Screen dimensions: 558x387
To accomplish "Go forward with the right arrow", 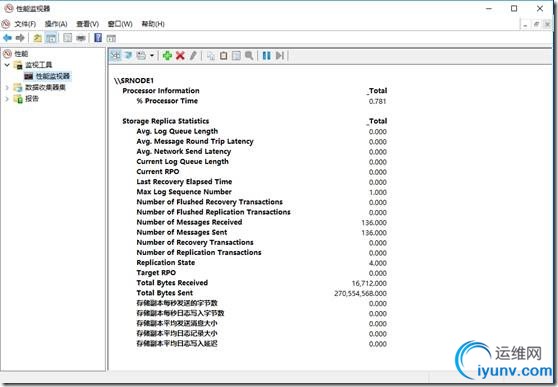I will point(20,38).
